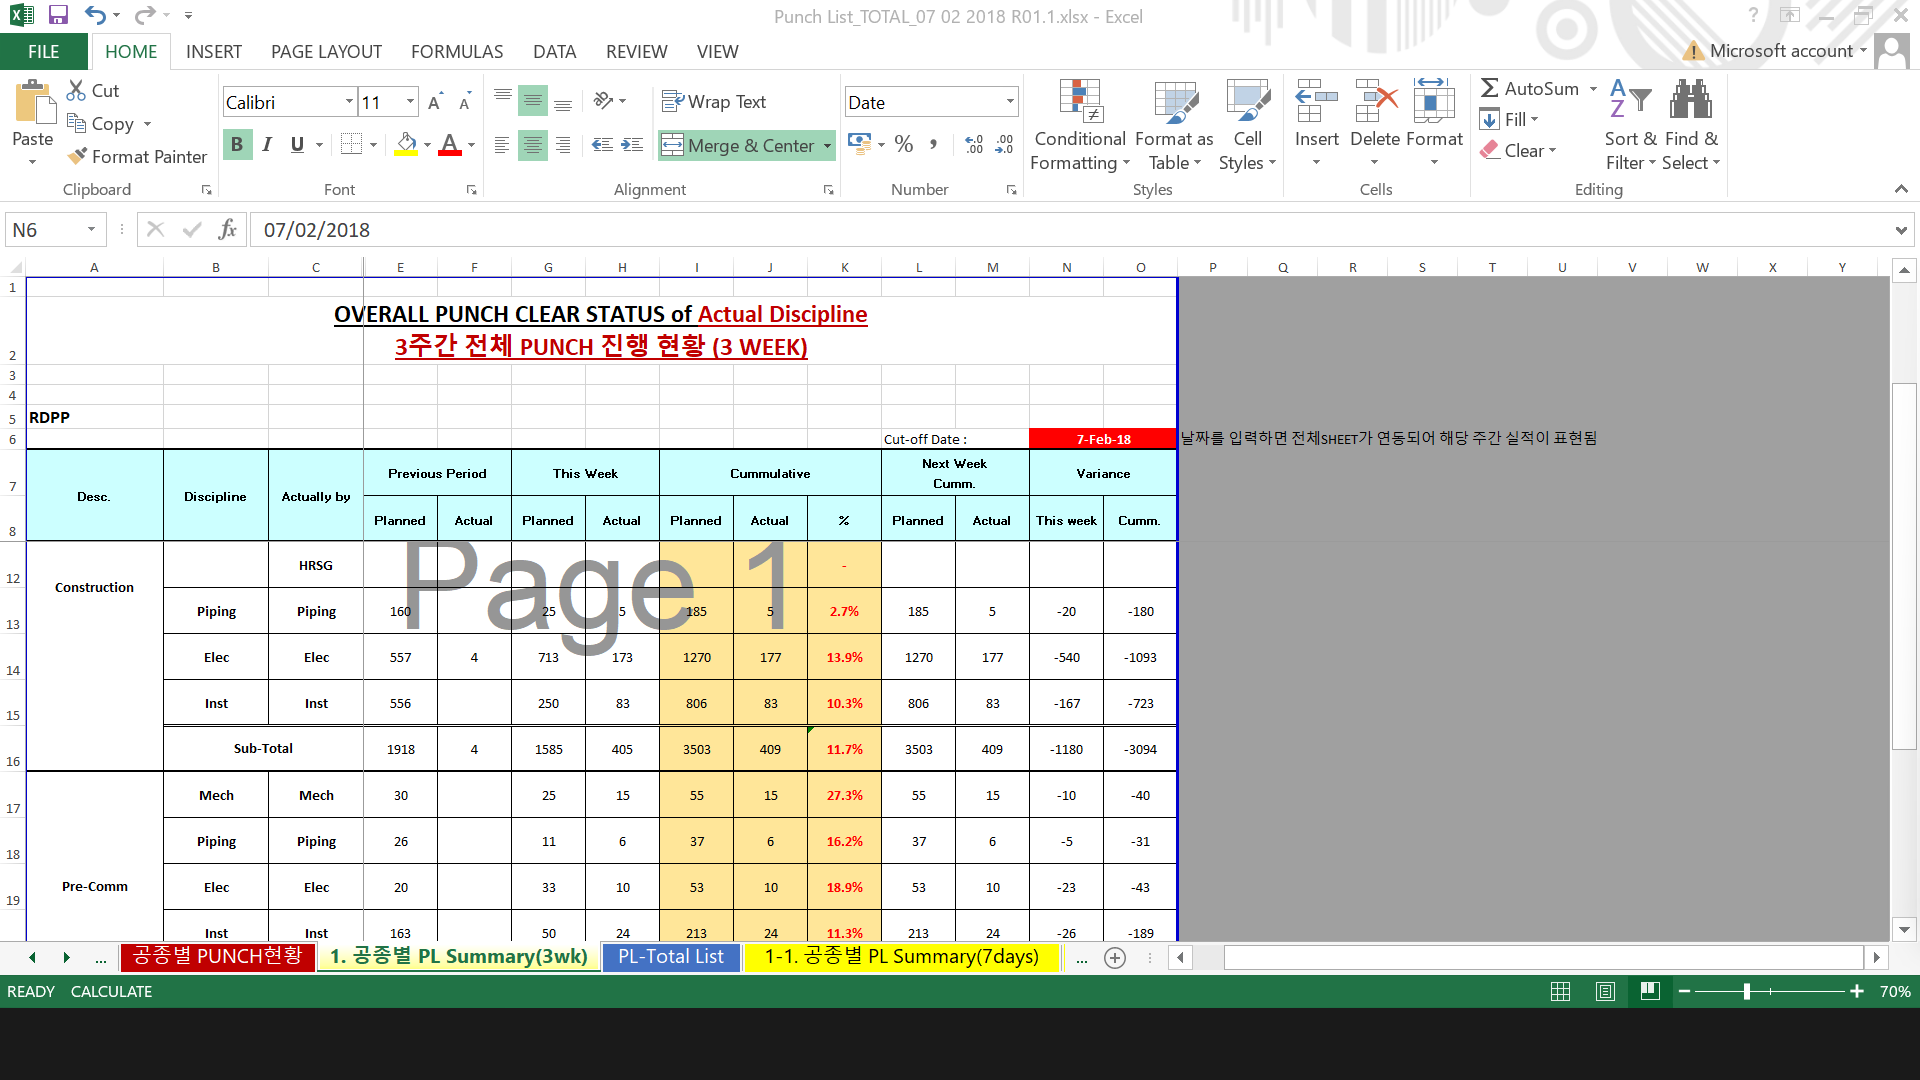
Task: Click the Increase Decimal icon
Action: (974, 144)
